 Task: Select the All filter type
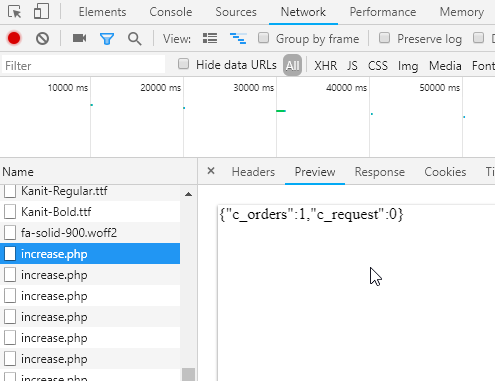pos(292,65)
